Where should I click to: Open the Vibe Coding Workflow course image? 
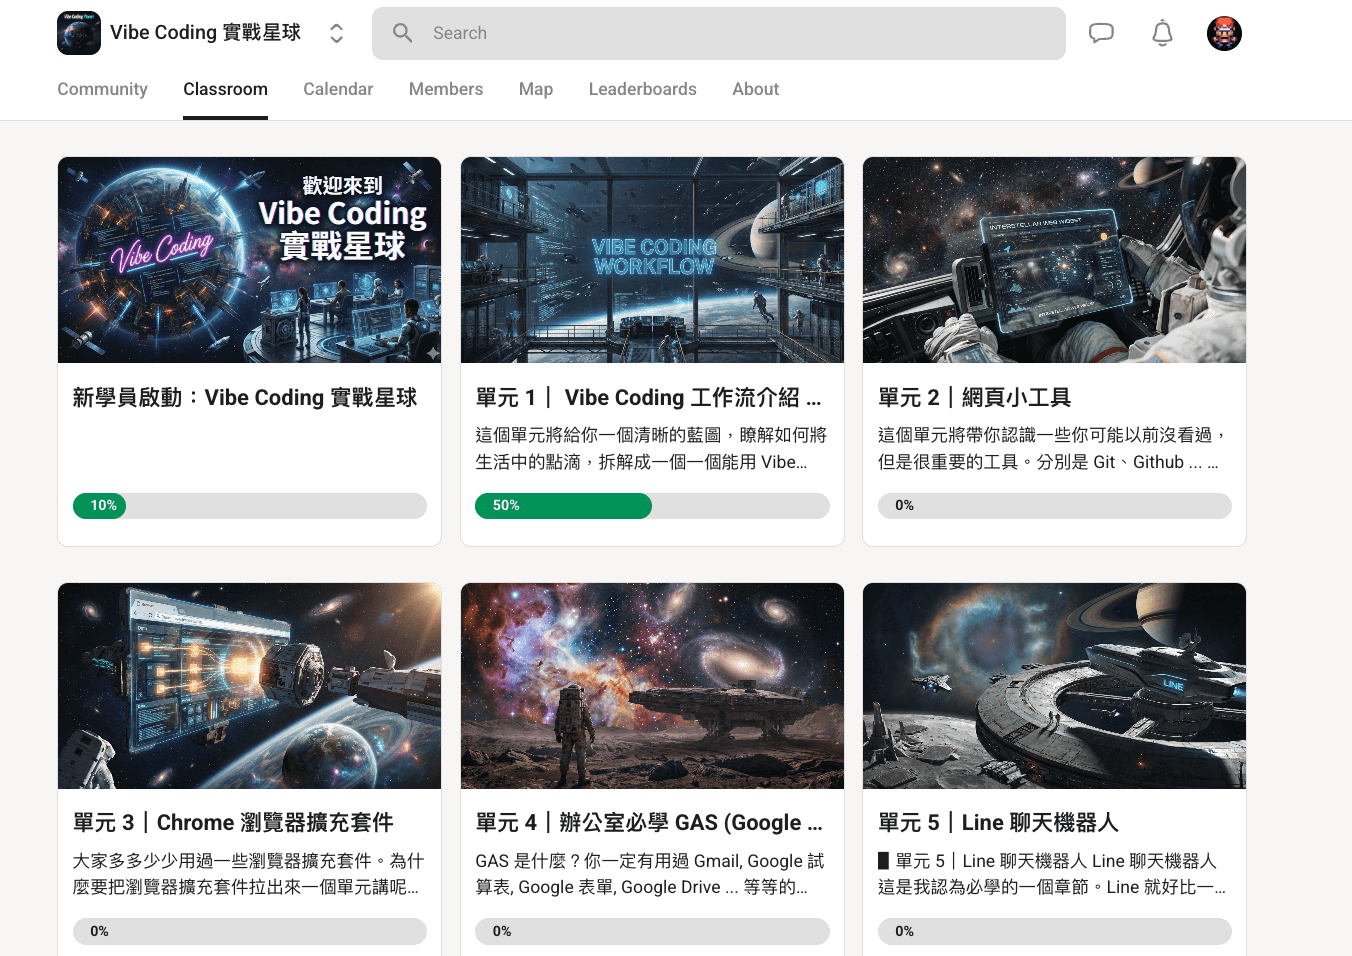pyautogui.click(x=652, y=260)
